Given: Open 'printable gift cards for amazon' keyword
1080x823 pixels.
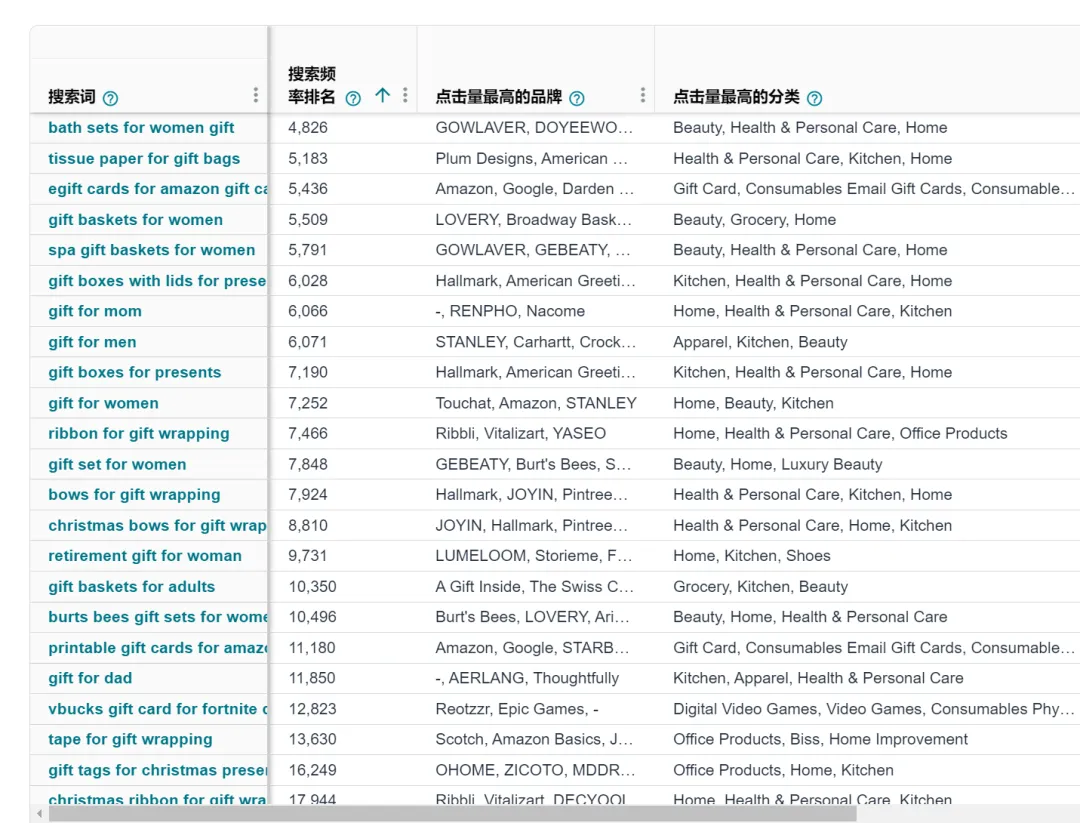Looking at the screenshot, I should (x=158, y=648).
